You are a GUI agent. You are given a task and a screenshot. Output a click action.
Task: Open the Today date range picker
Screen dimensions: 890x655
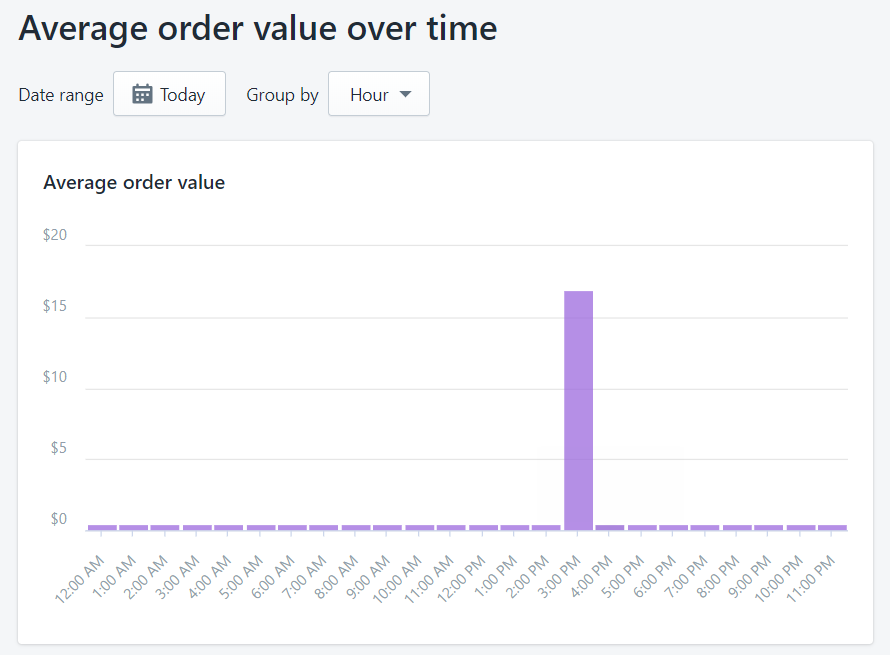point(169,94)
